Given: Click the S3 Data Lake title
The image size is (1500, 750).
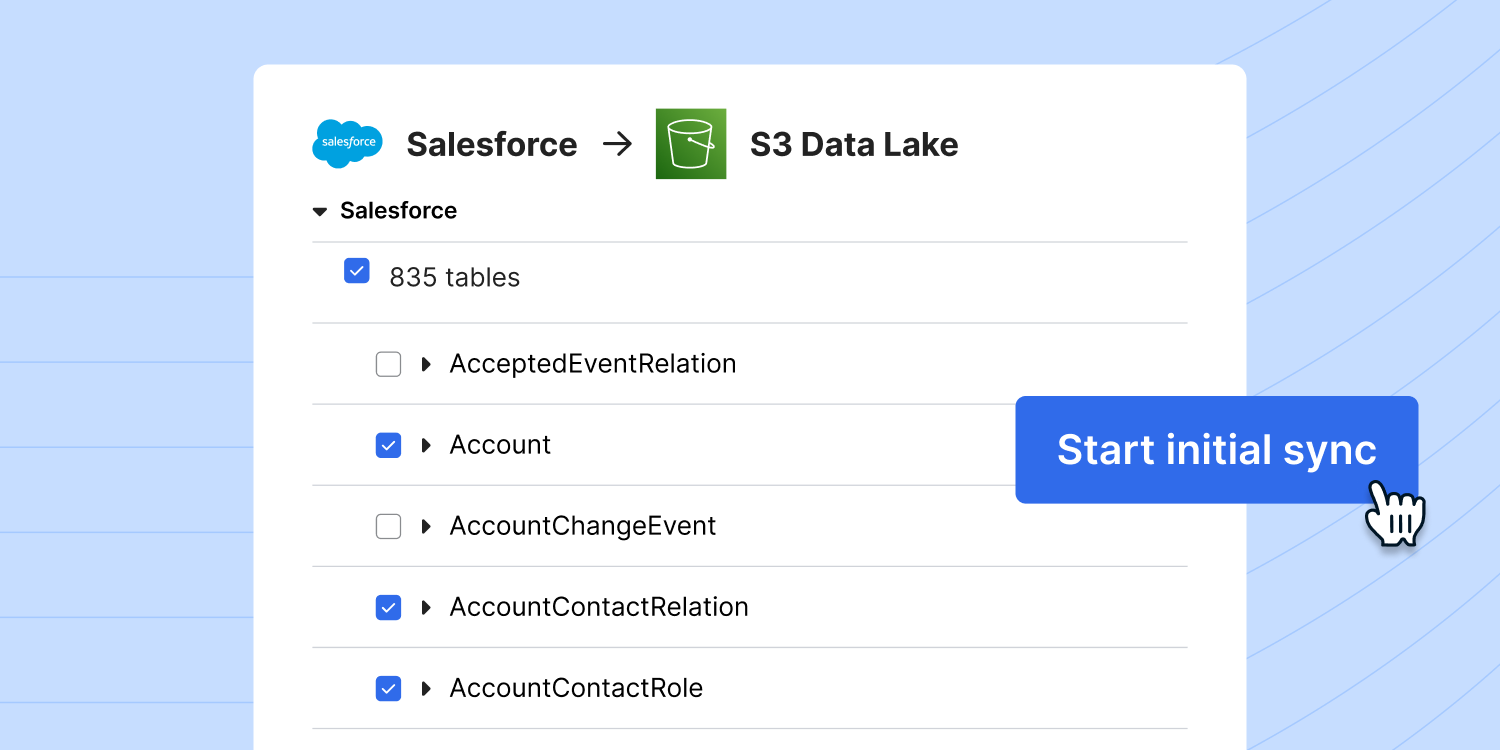Looking at the screenshot, I should pyautogui.click(x=854, y=144).
